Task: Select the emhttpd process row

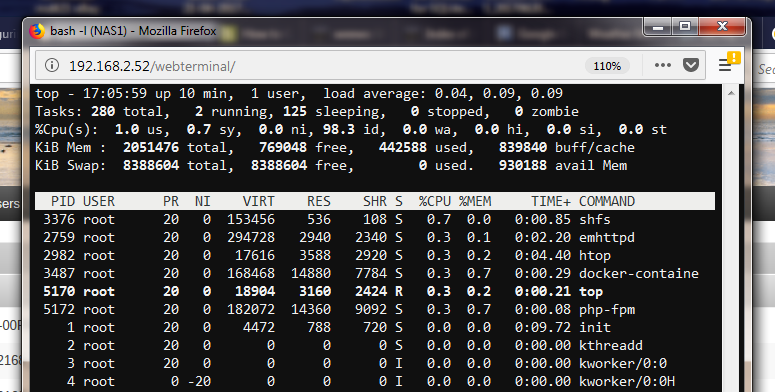Action: click(375, 238)
